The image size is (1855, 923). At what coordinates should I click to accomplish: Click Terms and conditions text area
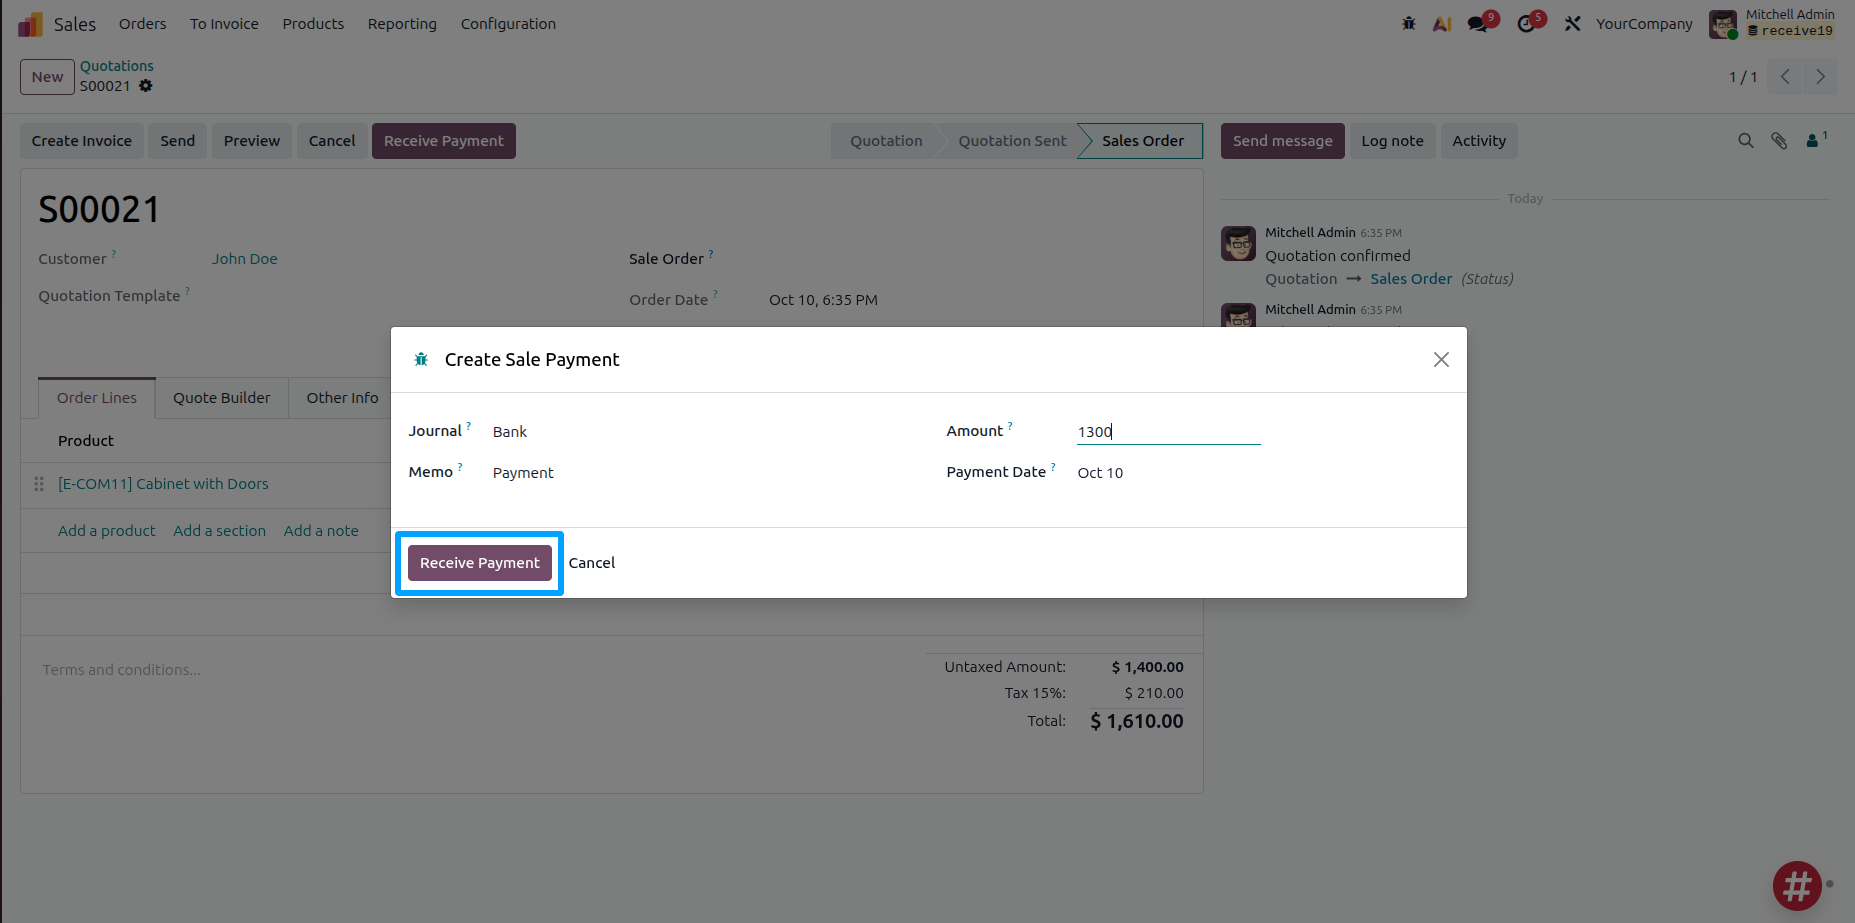pos(122,670)
